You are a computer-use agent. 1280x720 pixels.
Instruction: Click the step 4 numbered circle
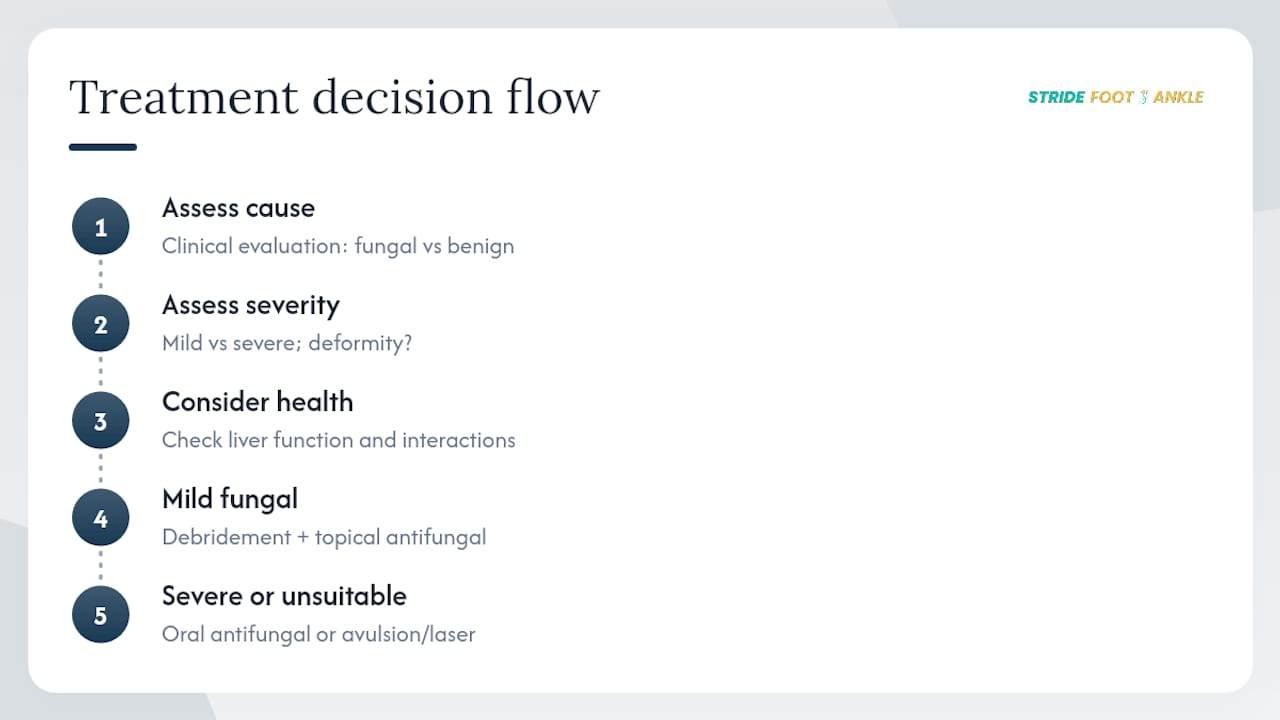100,518
